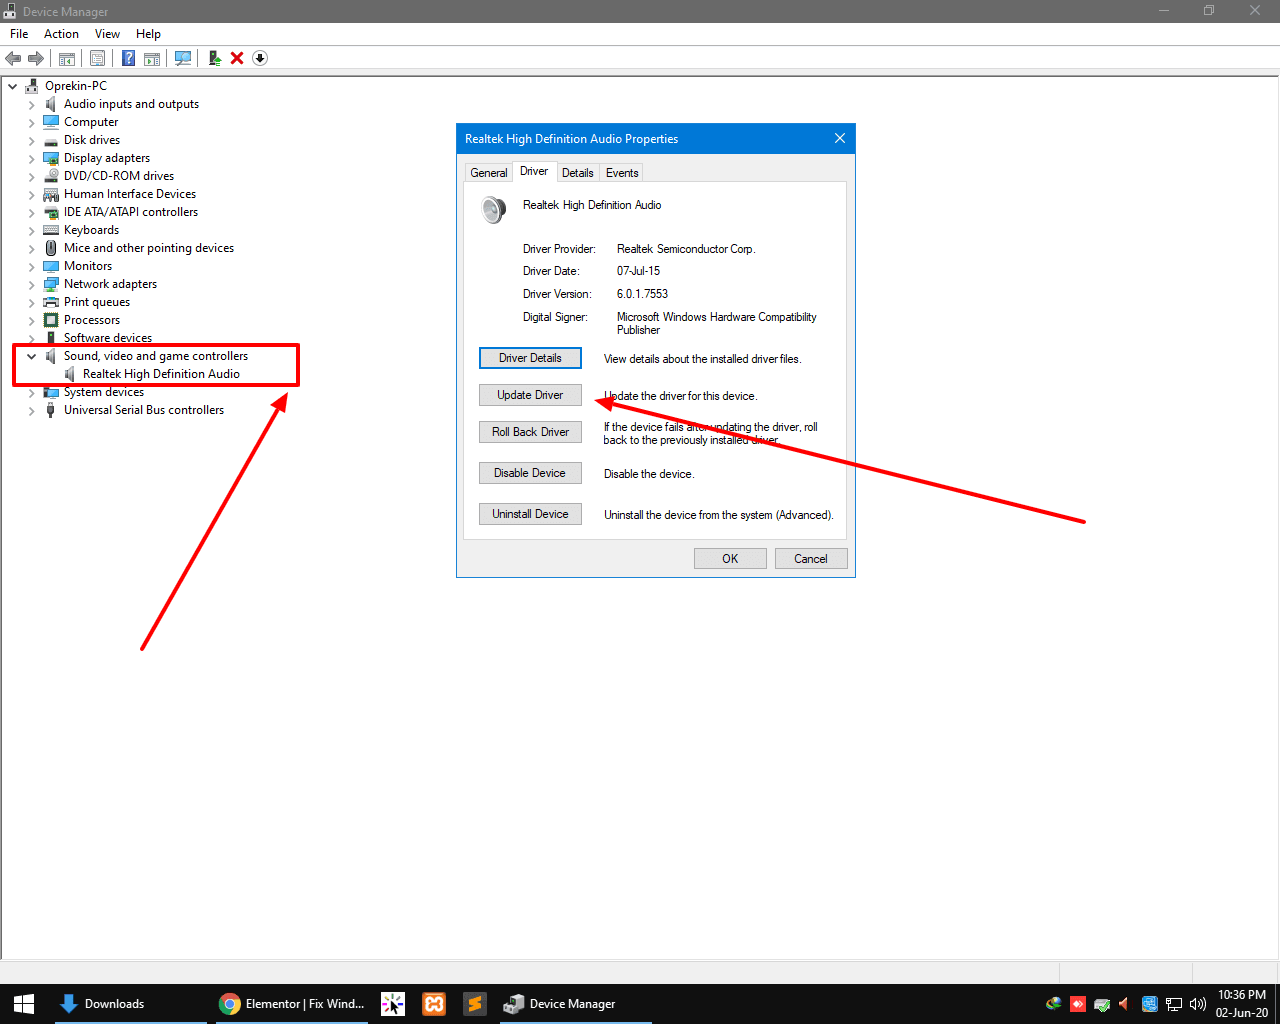The height and width of the screenshot is (1024, 1280).
Task: Click the network icon in system tray
Action: pyautogui.click(x=1174, y=1004)
